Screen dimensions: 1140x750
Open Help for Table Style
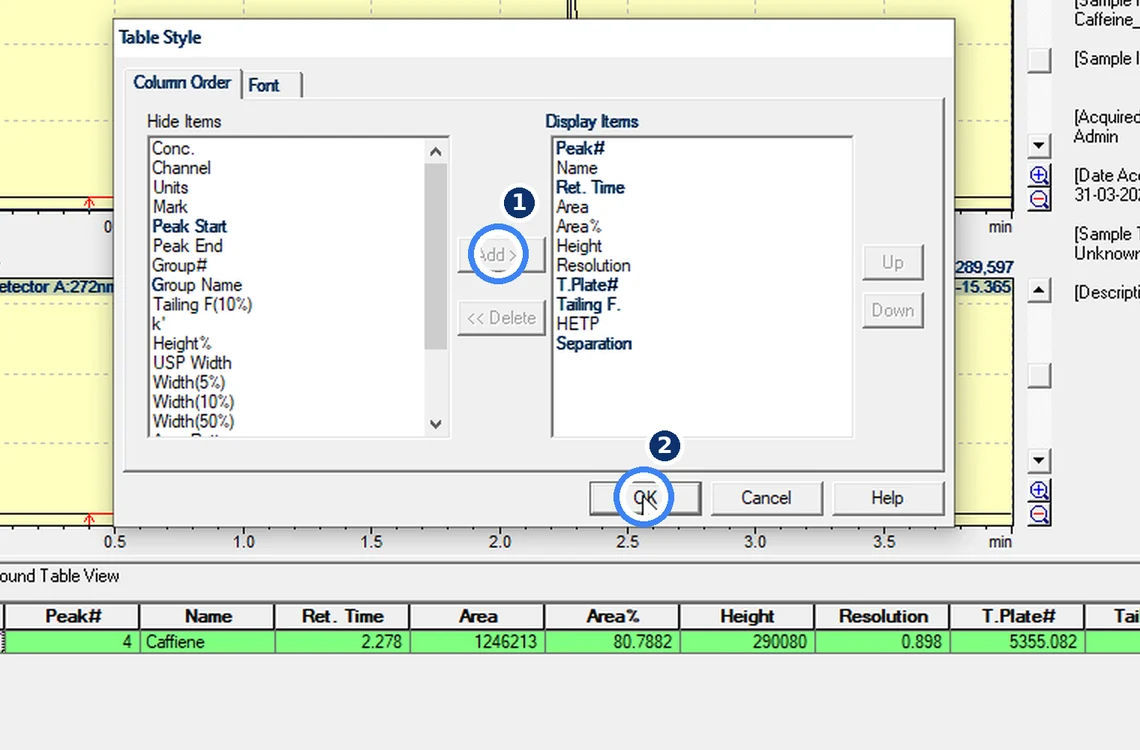(x=888, y=498)
